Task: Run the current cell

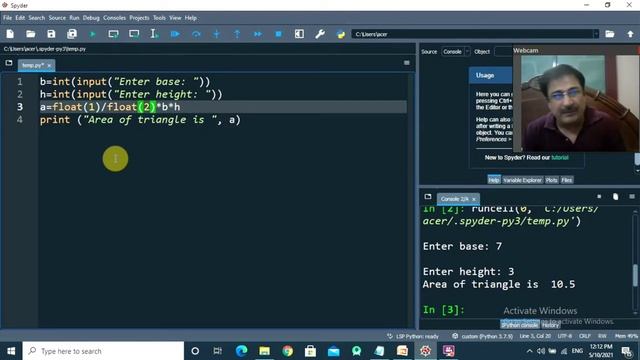Action: (113, 34)
